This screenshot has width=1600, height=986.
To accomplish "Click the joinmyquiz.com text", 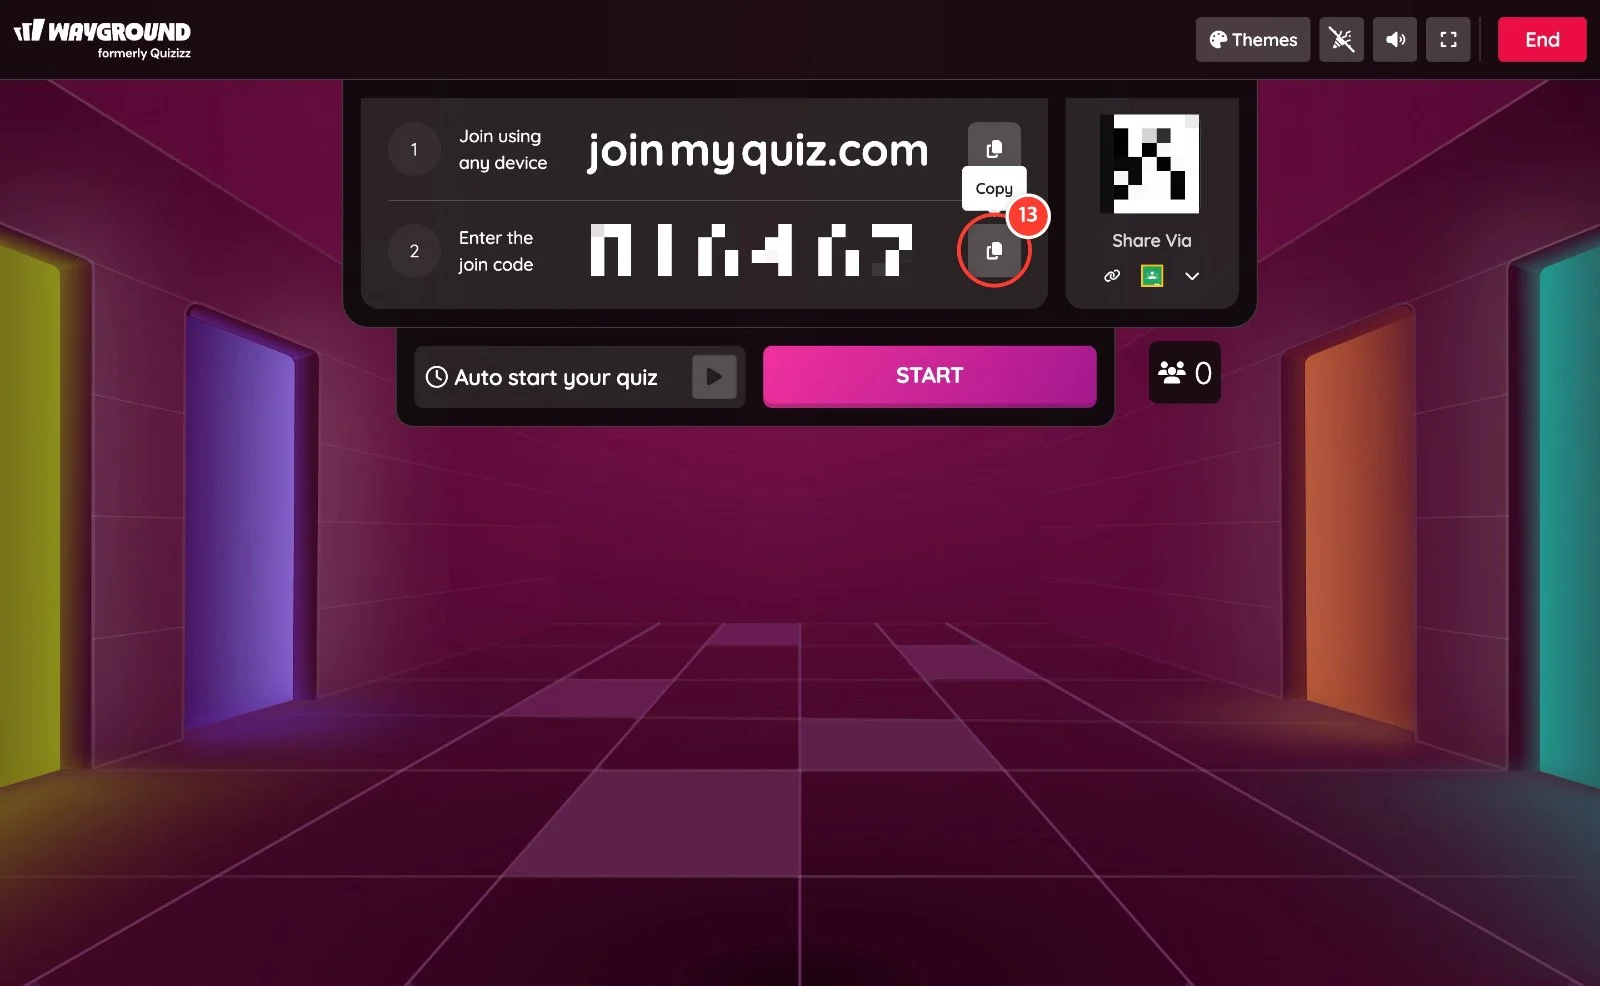I will (757, 151).
